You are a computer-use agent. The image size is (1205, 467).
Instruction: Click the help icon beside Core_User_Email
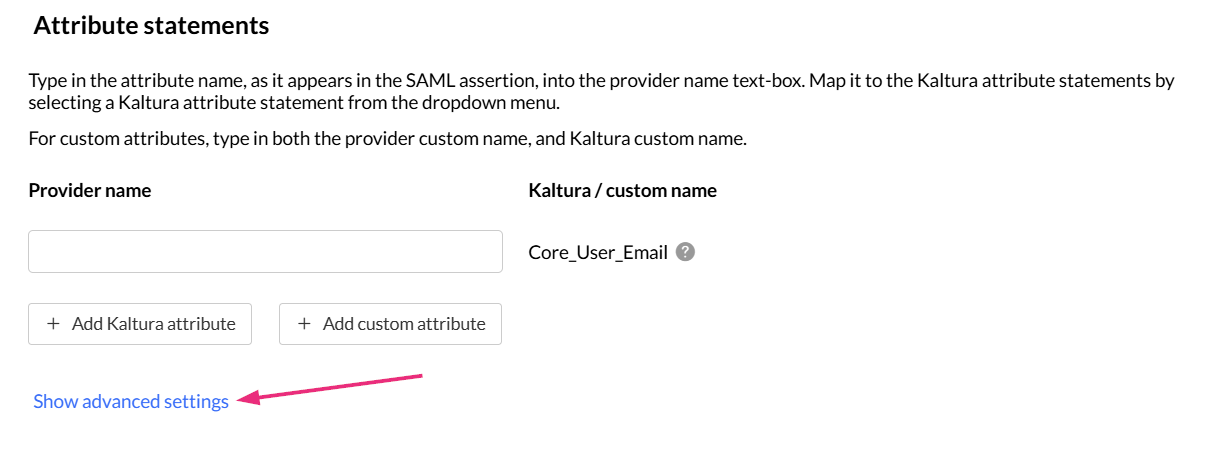[685, 252]
